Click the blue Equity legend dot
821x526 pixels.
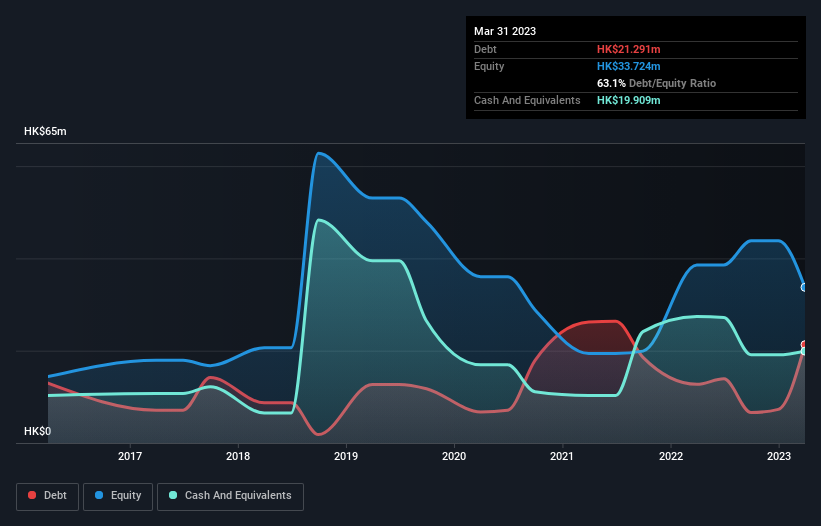coord(99,495)
